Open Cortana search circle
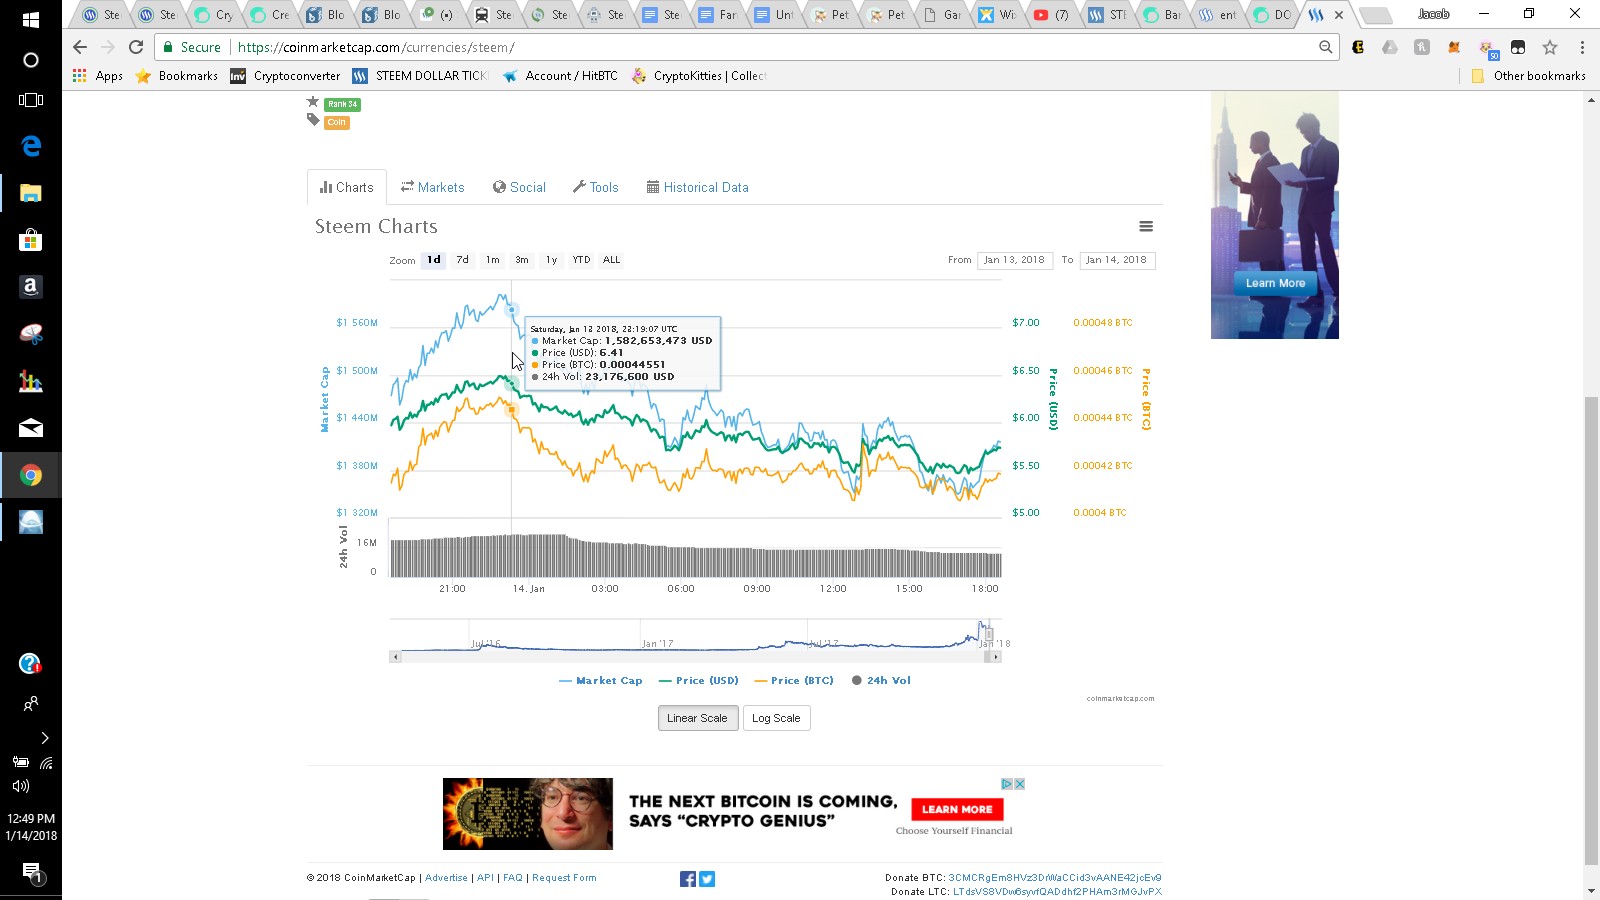The height and width of the screenshot is (900, 1600). point(31,60)
